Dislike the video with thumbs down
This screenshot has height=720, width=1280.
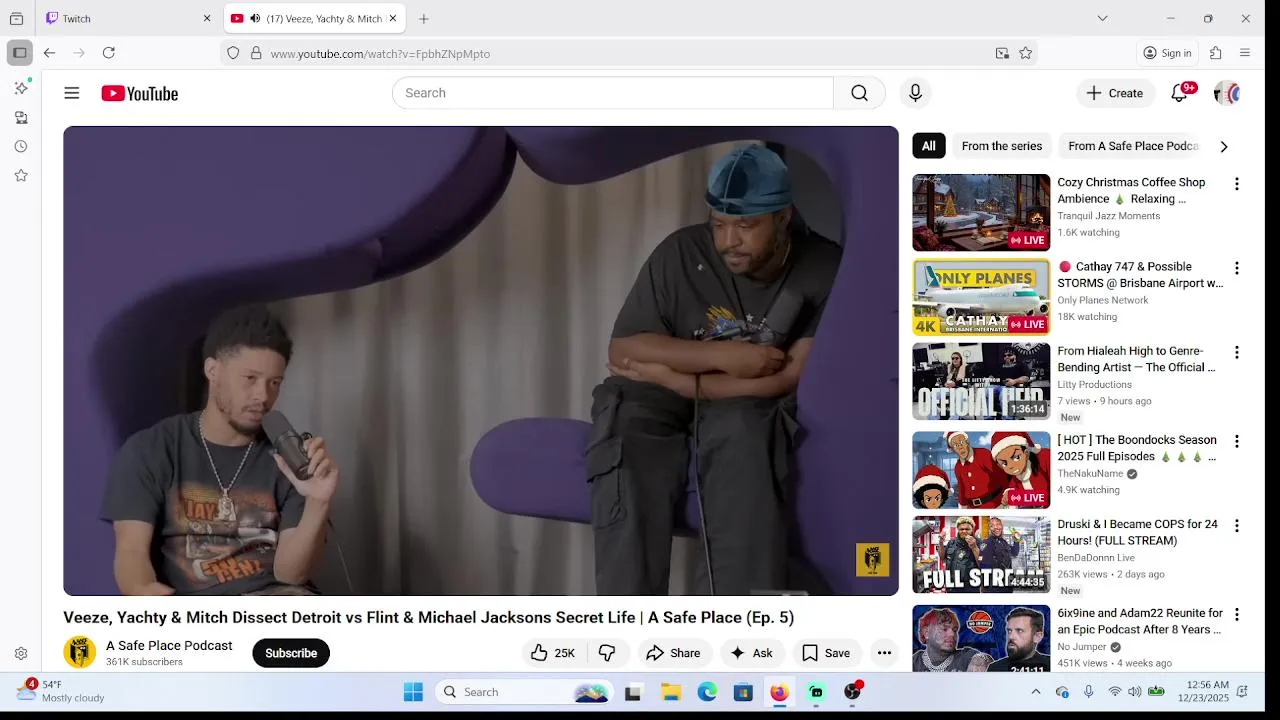point(607,653)
